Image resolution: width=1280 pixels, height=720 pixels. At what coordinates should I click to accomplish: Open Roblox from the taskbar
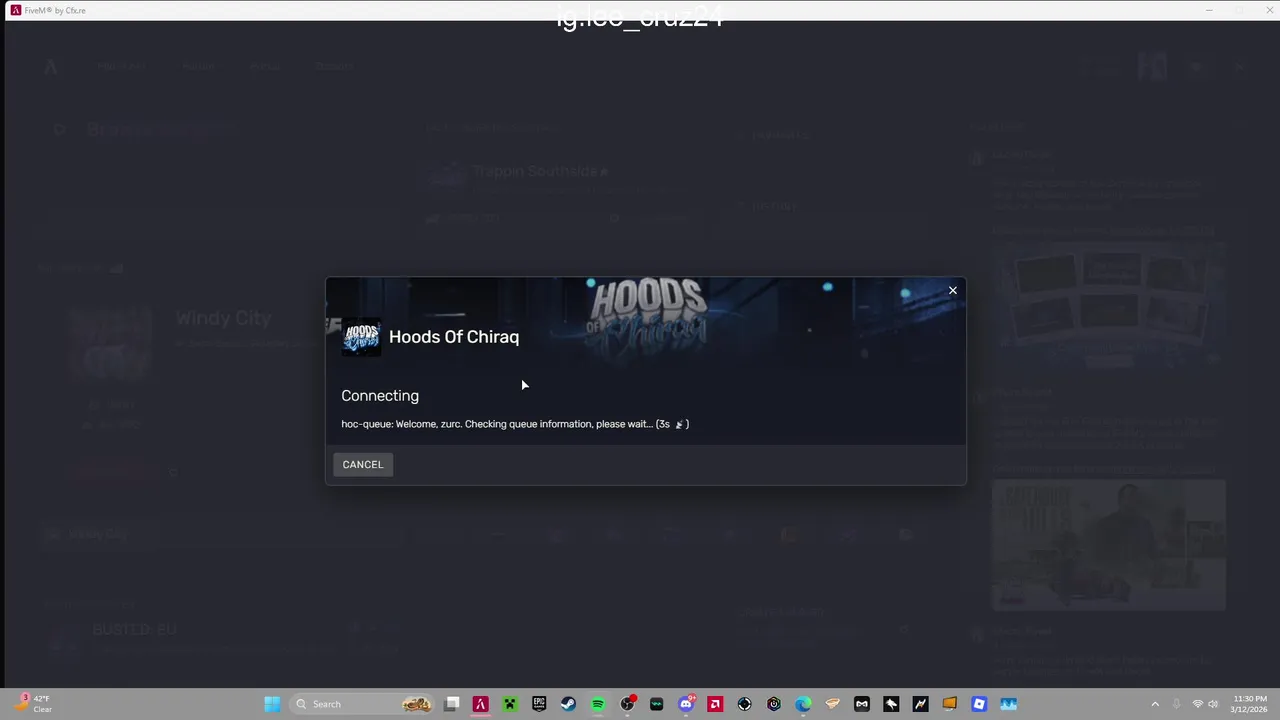(979, 704)
